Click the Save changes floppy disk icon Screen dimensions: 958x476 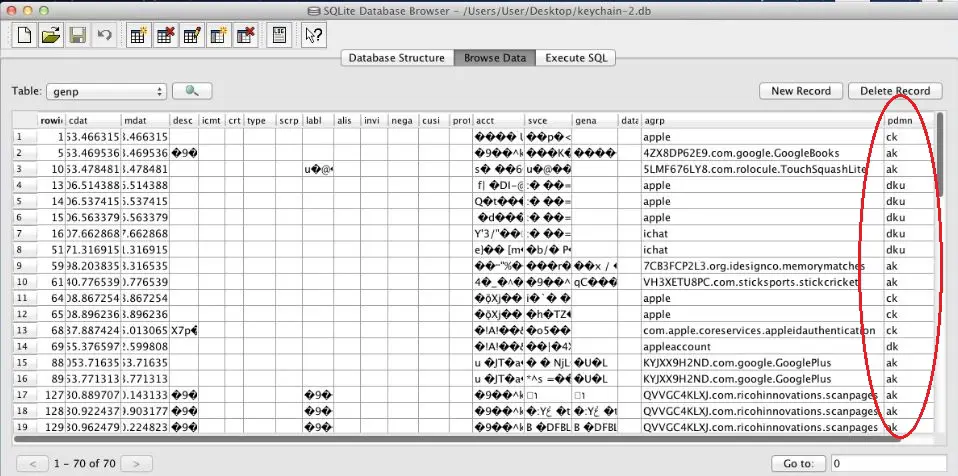(76, 36)
